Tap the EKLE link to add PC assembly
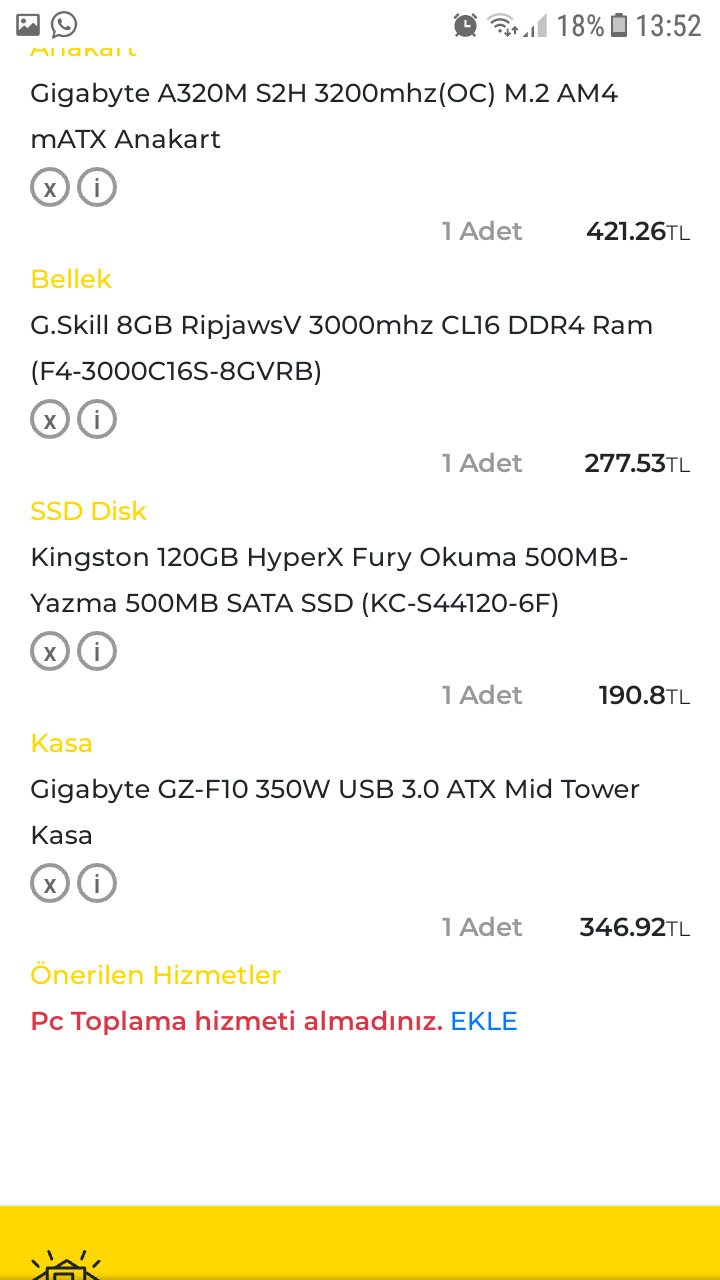The width and height of the screenshot is (720, 1280). coord(484,1021)
